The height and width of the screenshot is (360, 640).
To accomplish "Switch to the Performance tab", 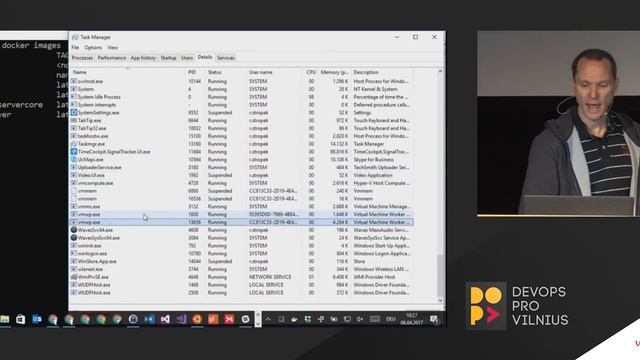I will [112, 58].
